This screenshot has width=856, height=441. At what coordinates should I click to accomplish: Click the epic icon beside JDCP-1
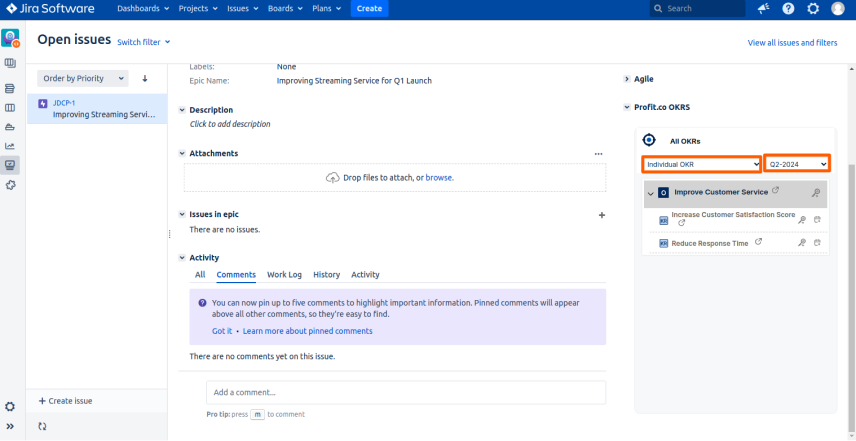(43, 104)
